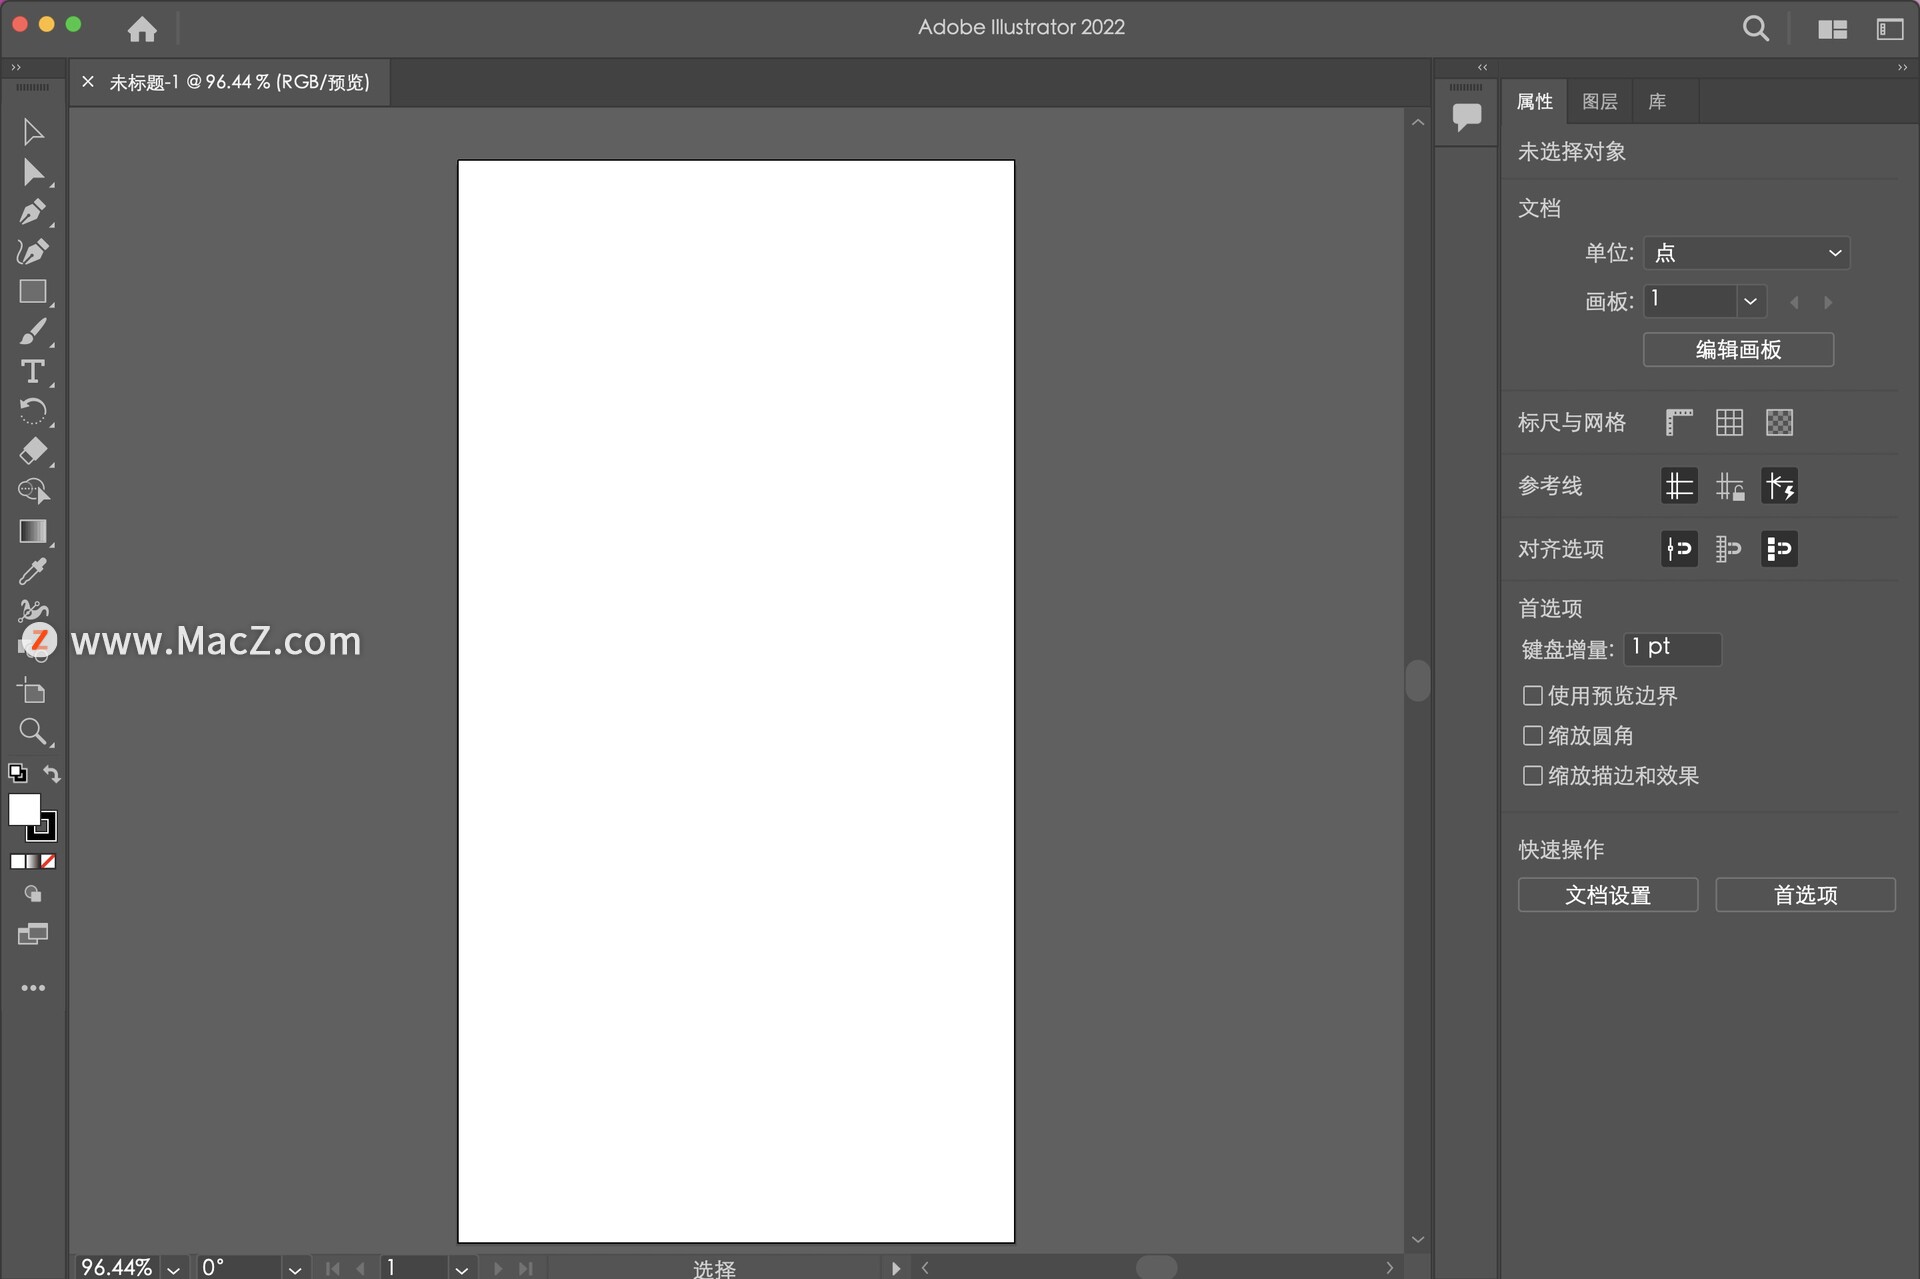Click the show rulers icon
The image size is (1920, 1279).
tap(1679, 423)
